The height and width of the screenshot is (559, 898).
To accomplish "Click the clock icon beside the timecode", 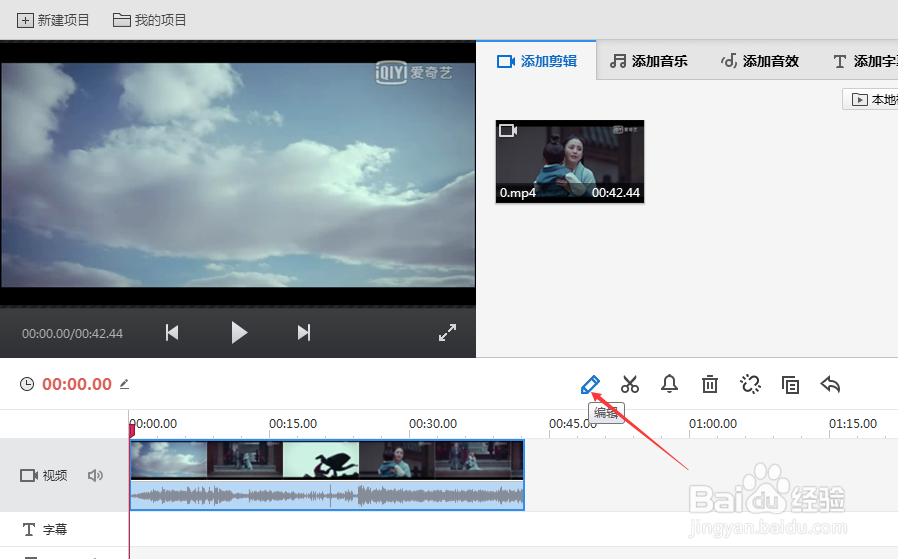I will click(27, 384).
